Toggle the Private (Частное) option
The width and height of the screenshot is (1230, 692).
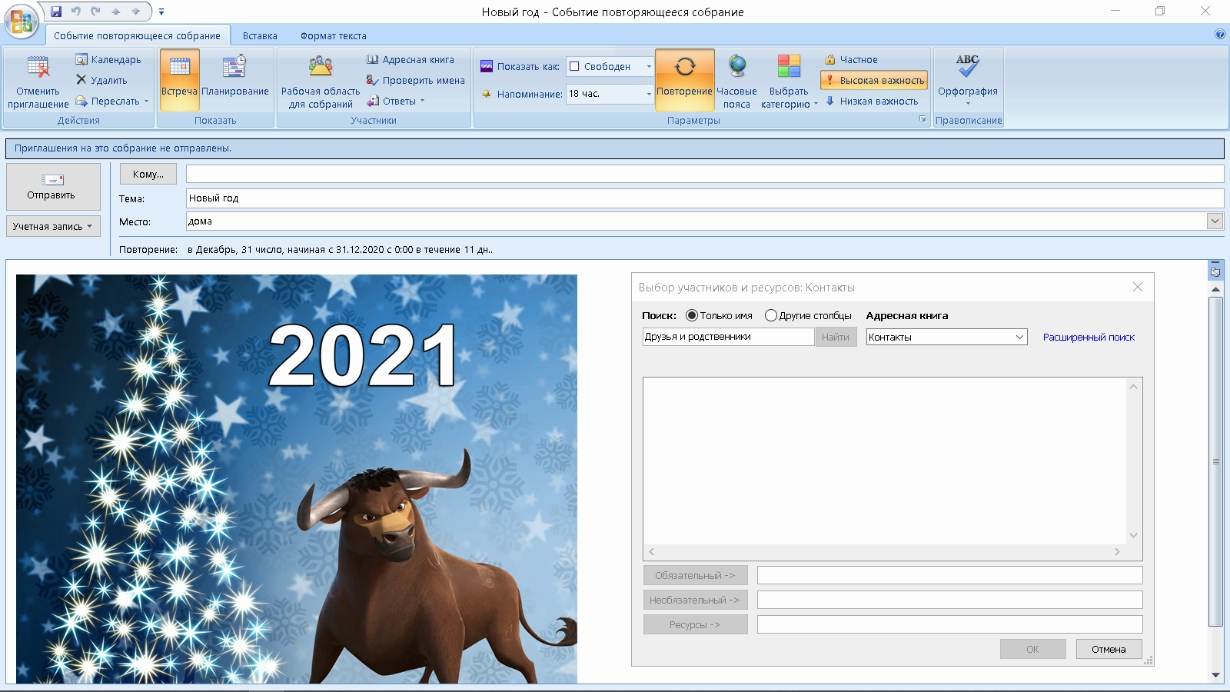point(851,60)
